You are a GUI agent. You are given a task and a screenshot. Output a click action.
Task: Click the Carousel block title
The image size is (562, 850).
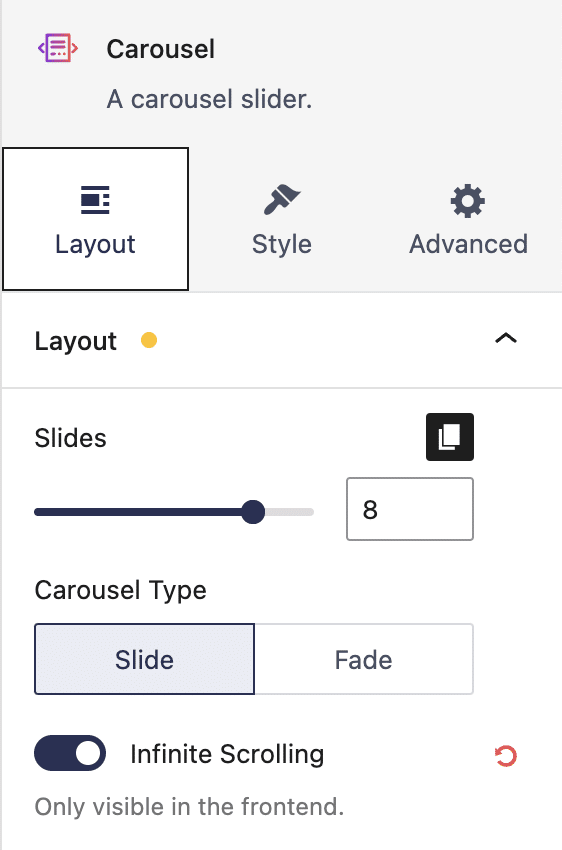(160, 49)
